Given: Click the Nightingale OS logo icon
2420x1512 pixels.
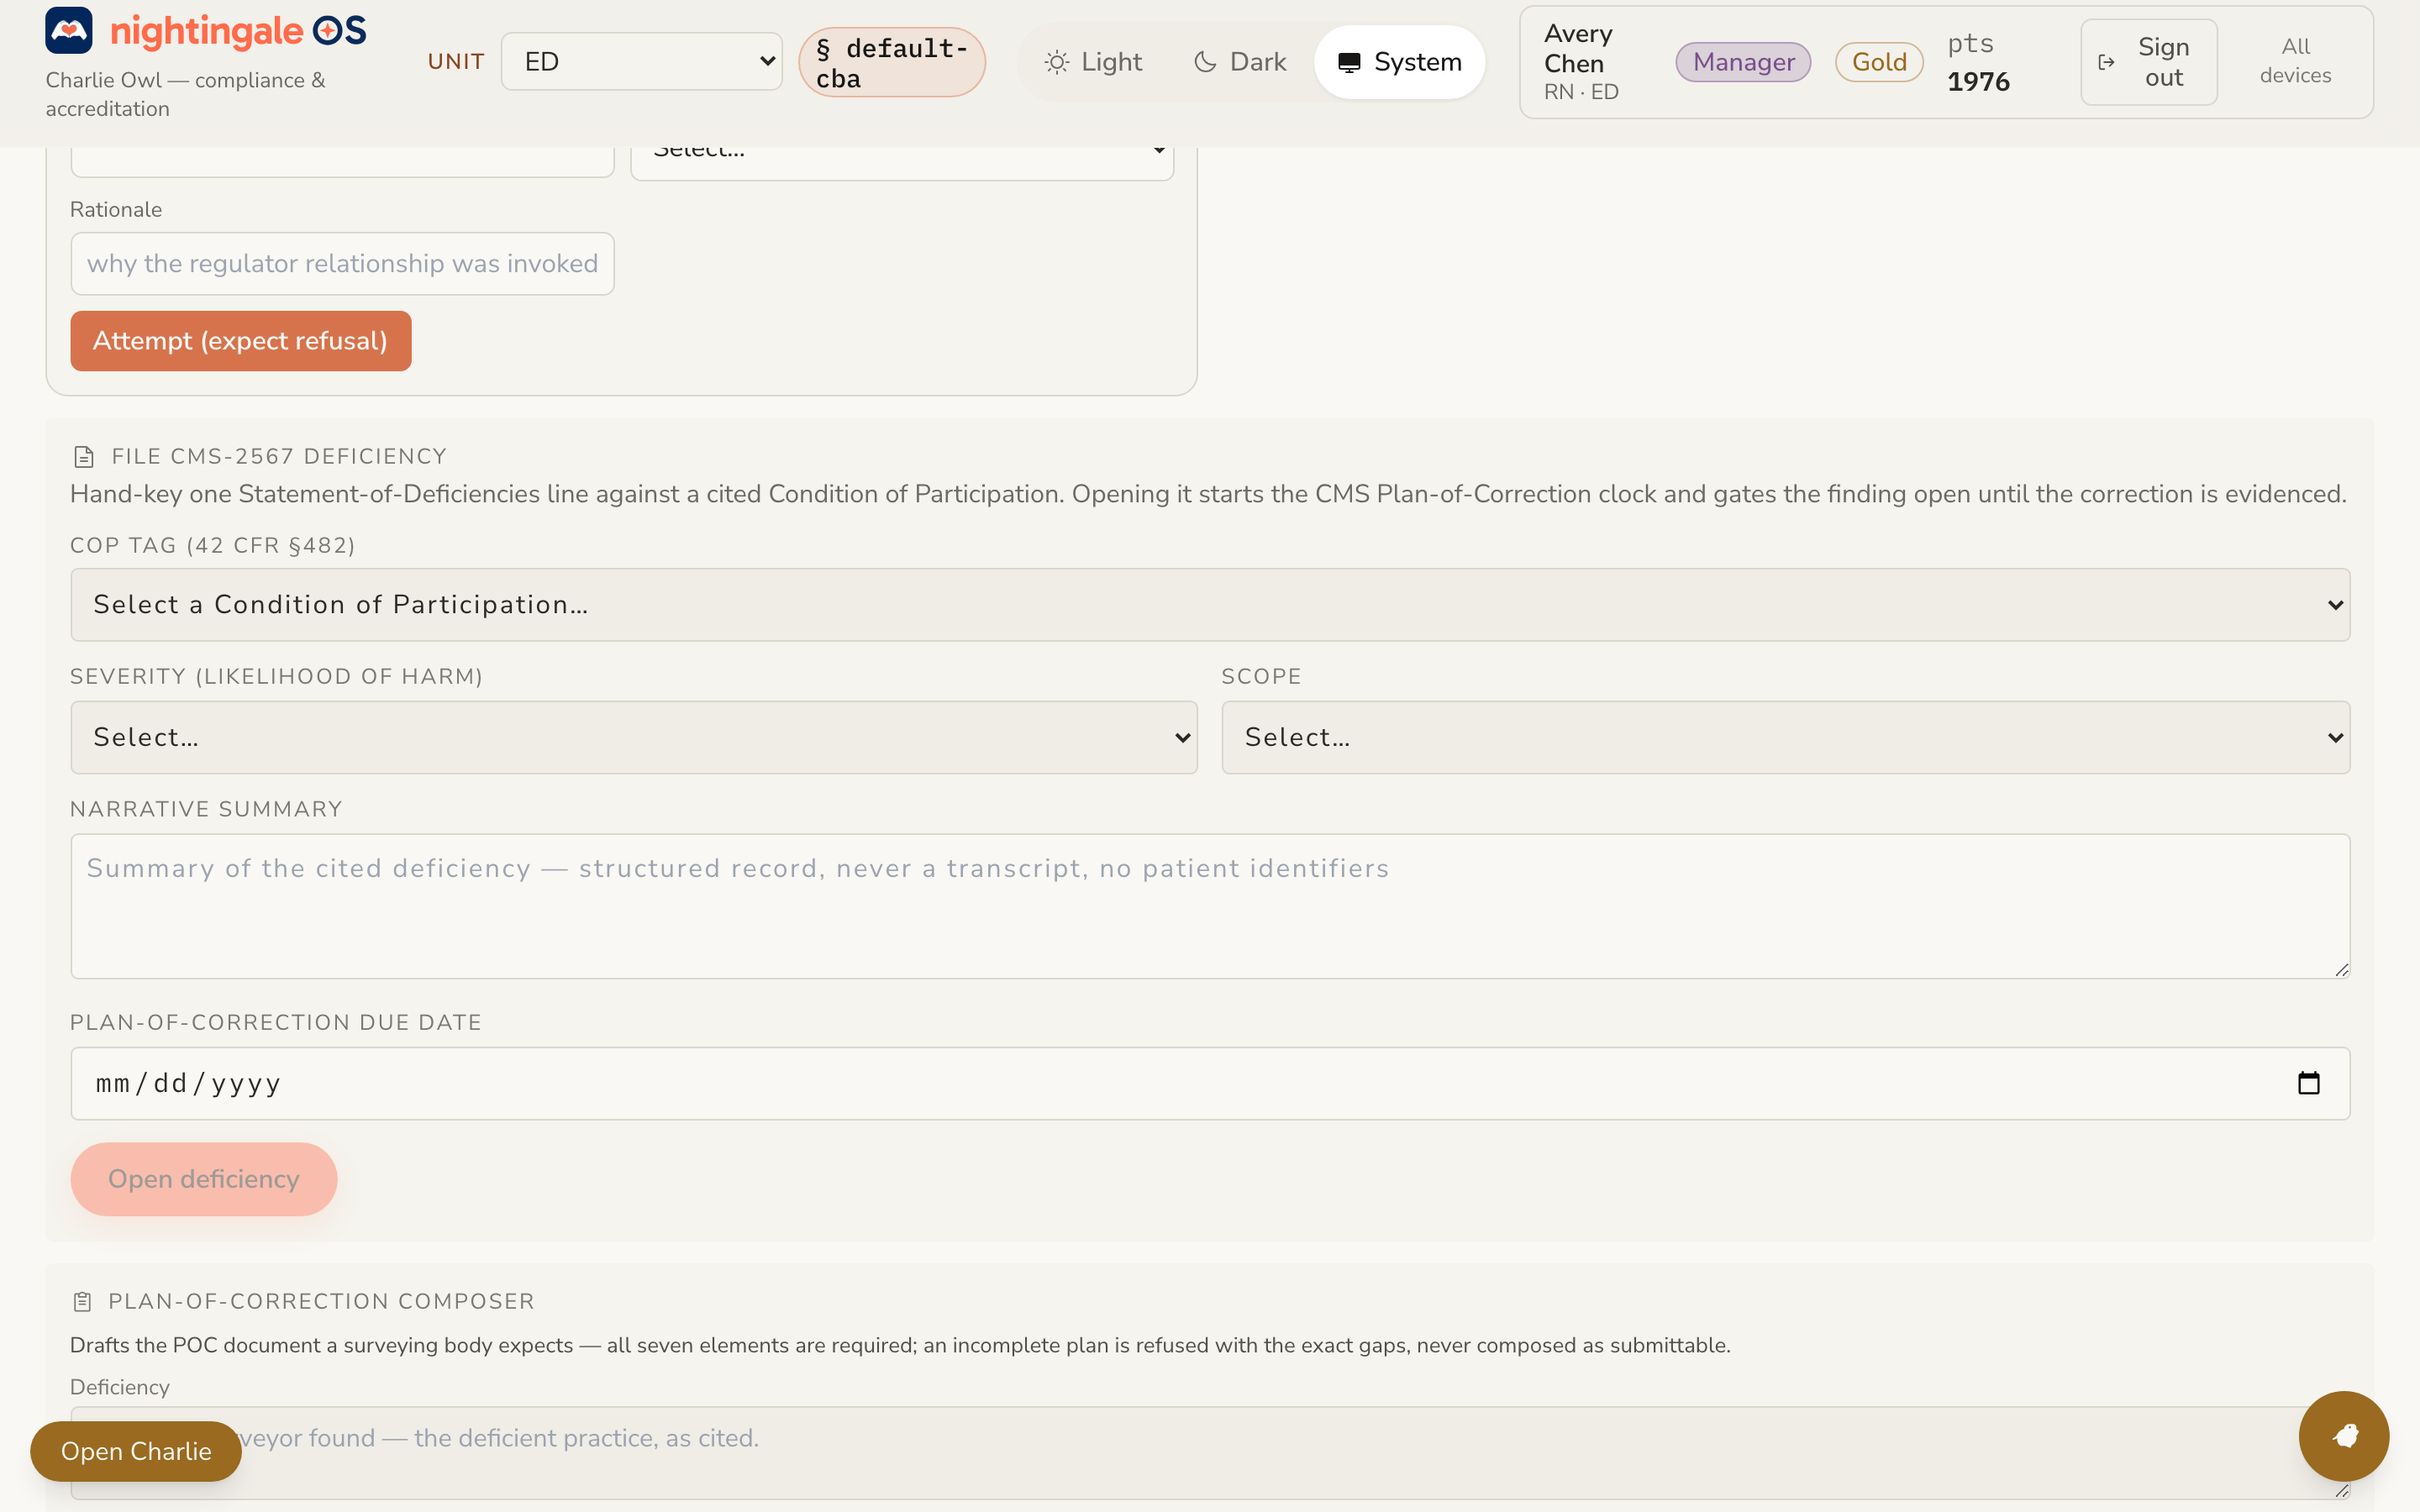Looking at the screenshot, I should click(69, 31).
